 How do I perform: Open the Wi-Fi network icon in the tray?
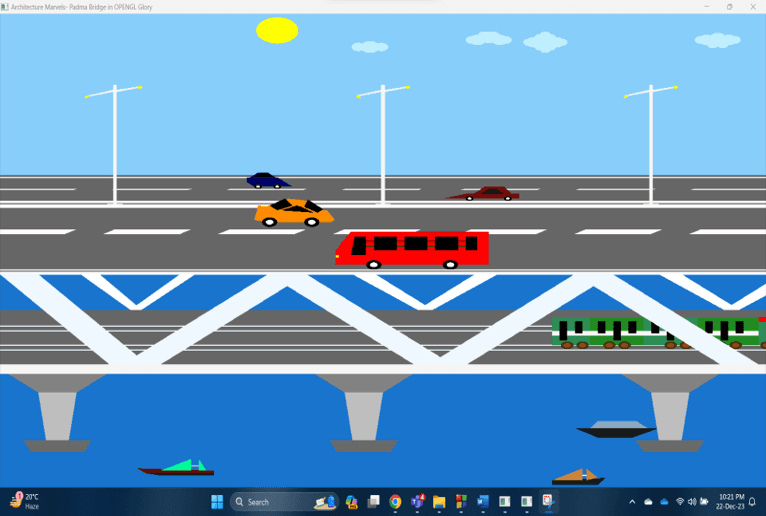pyautogui.click(x=680, y=502)
